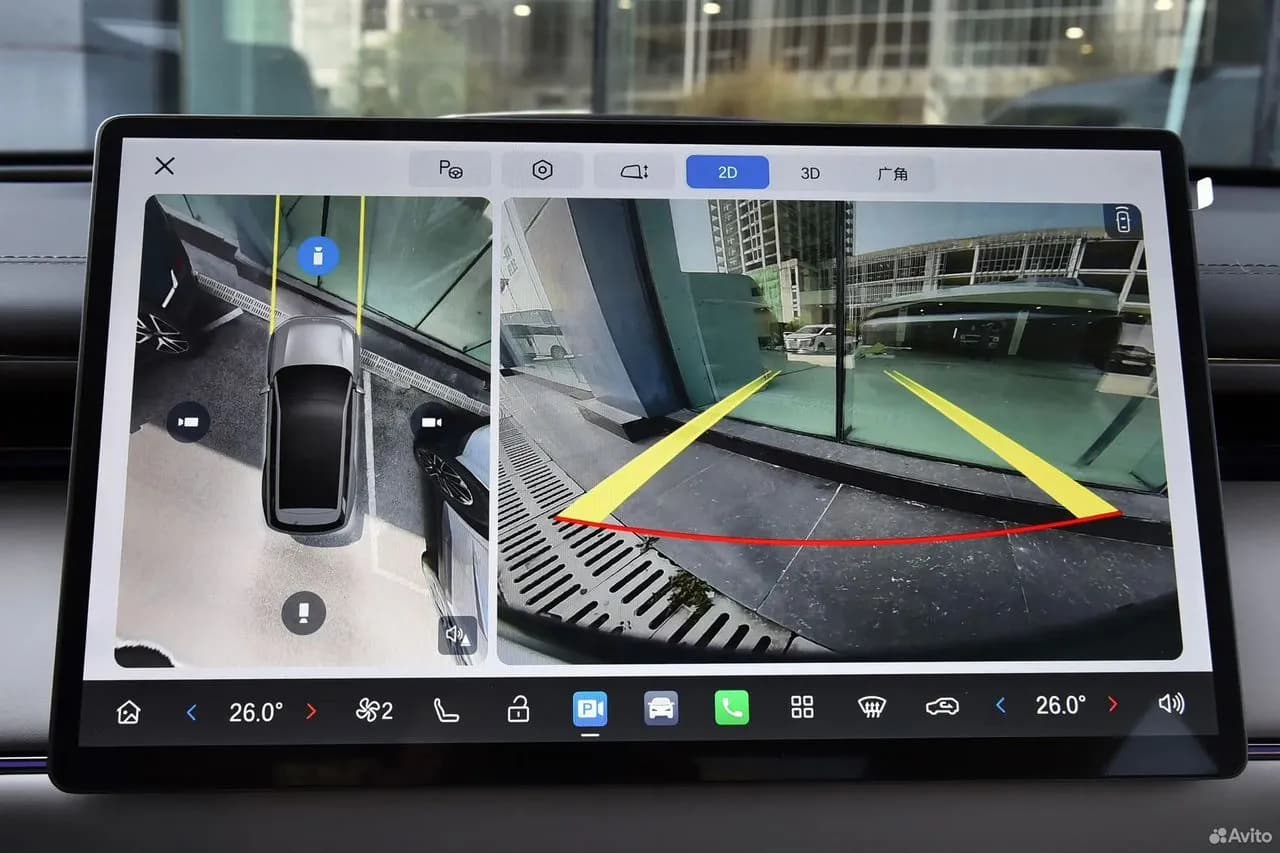Open camera settings hexagon icon
The height and width of the screenshot is (853, 1280).
[542, 170]
